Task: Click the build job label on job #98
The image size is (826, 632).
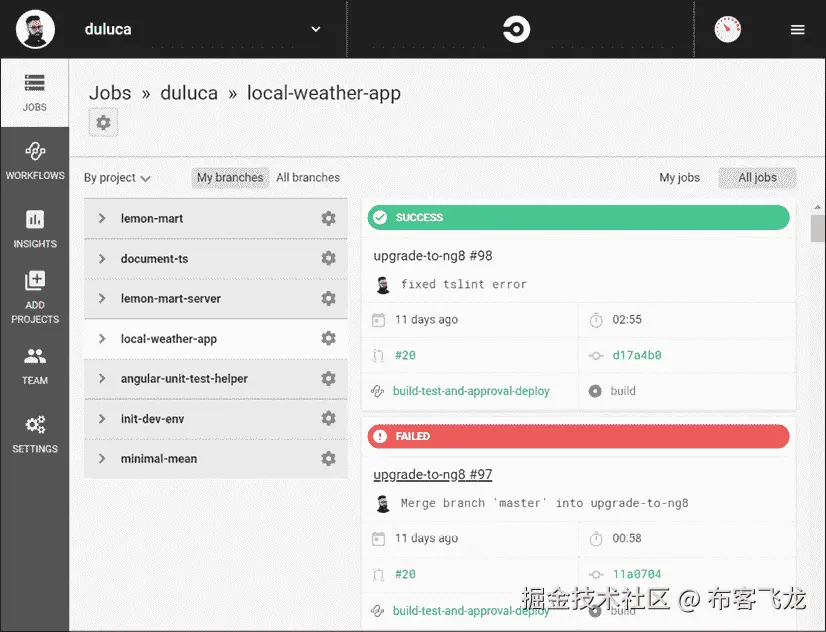Action: tap(623, 391)
